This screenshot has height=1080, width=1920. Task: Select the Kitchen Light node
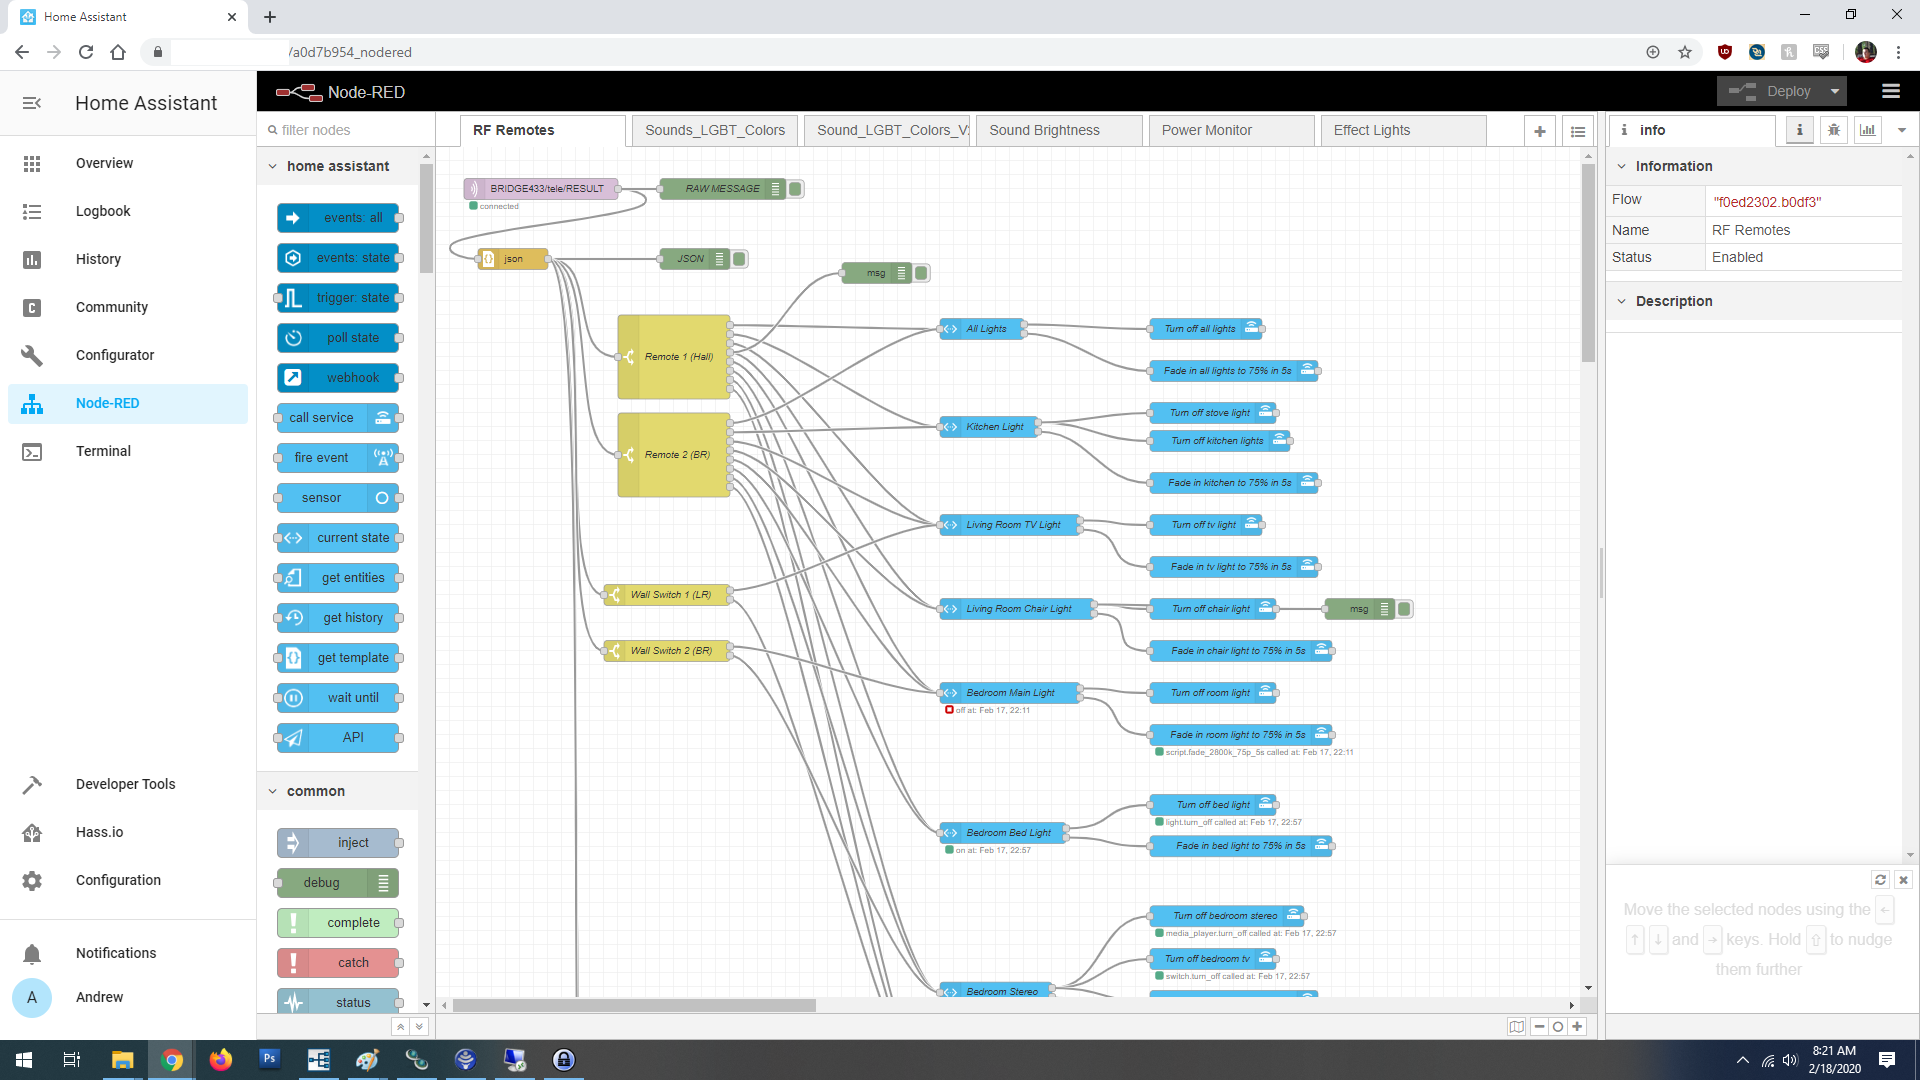pyautogui.click(x=989, y=427)
